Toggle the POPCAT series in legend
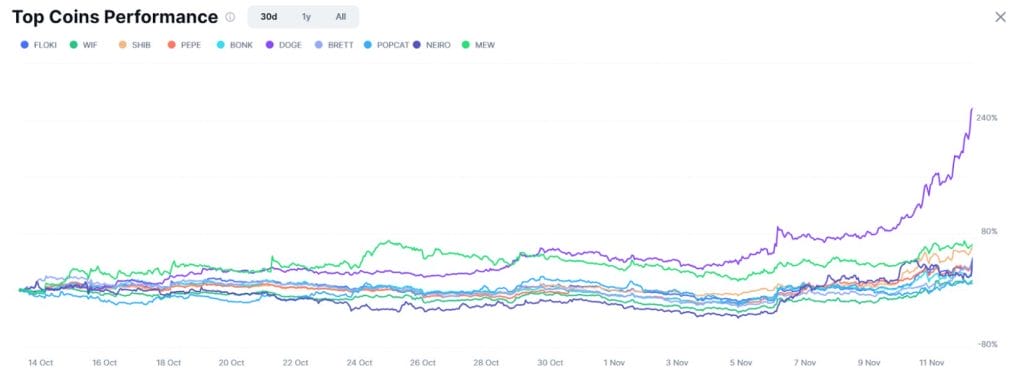Viewport: 1024px width, 387px height. click(387, 45)
